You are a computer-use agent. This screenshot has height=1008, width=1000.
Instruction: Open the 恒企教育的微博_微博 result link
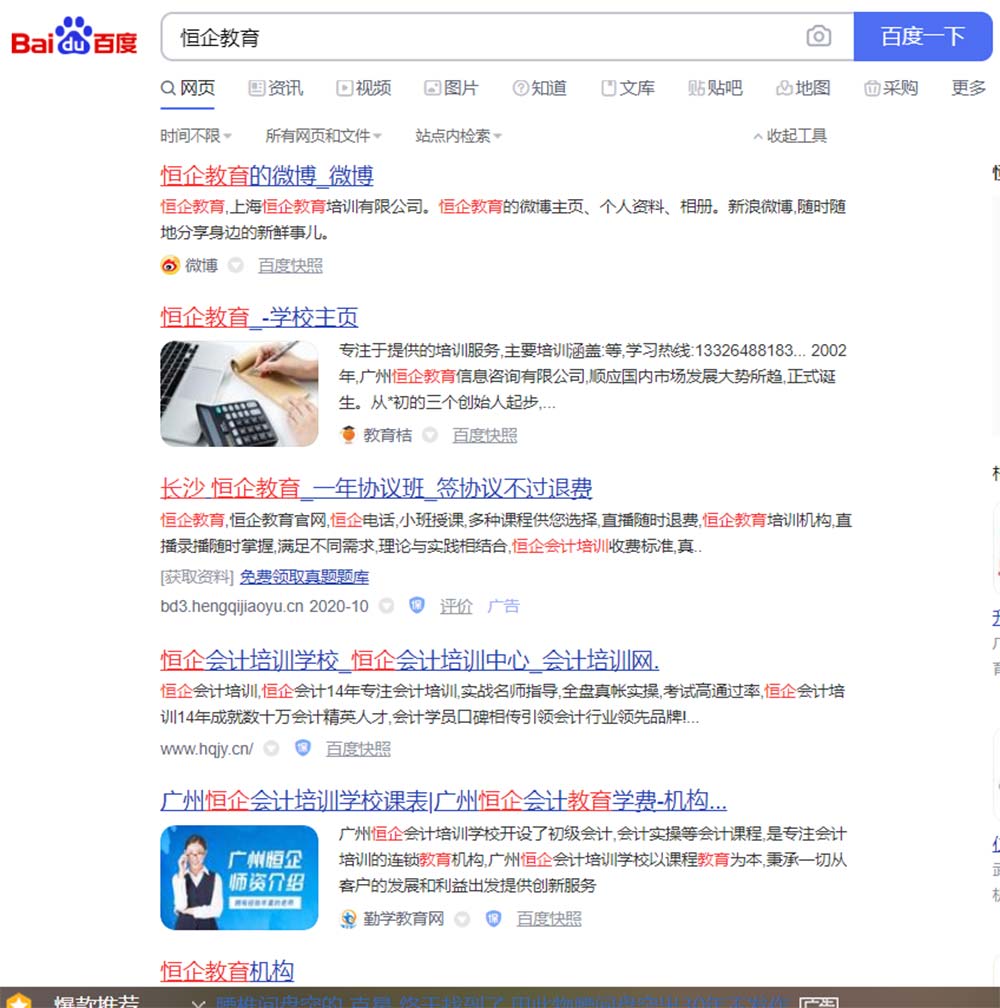tap(267, 176)
